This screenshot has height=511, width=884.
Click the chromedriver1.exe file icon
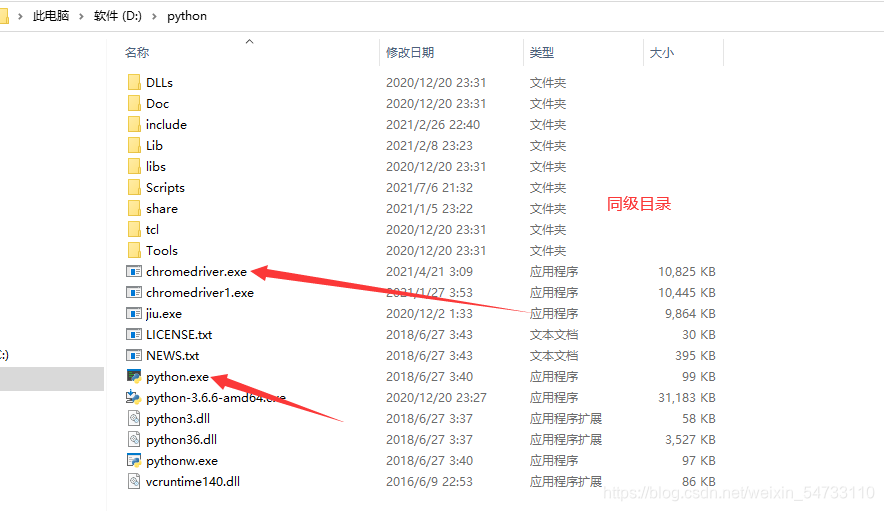click(x=134, y=292)
